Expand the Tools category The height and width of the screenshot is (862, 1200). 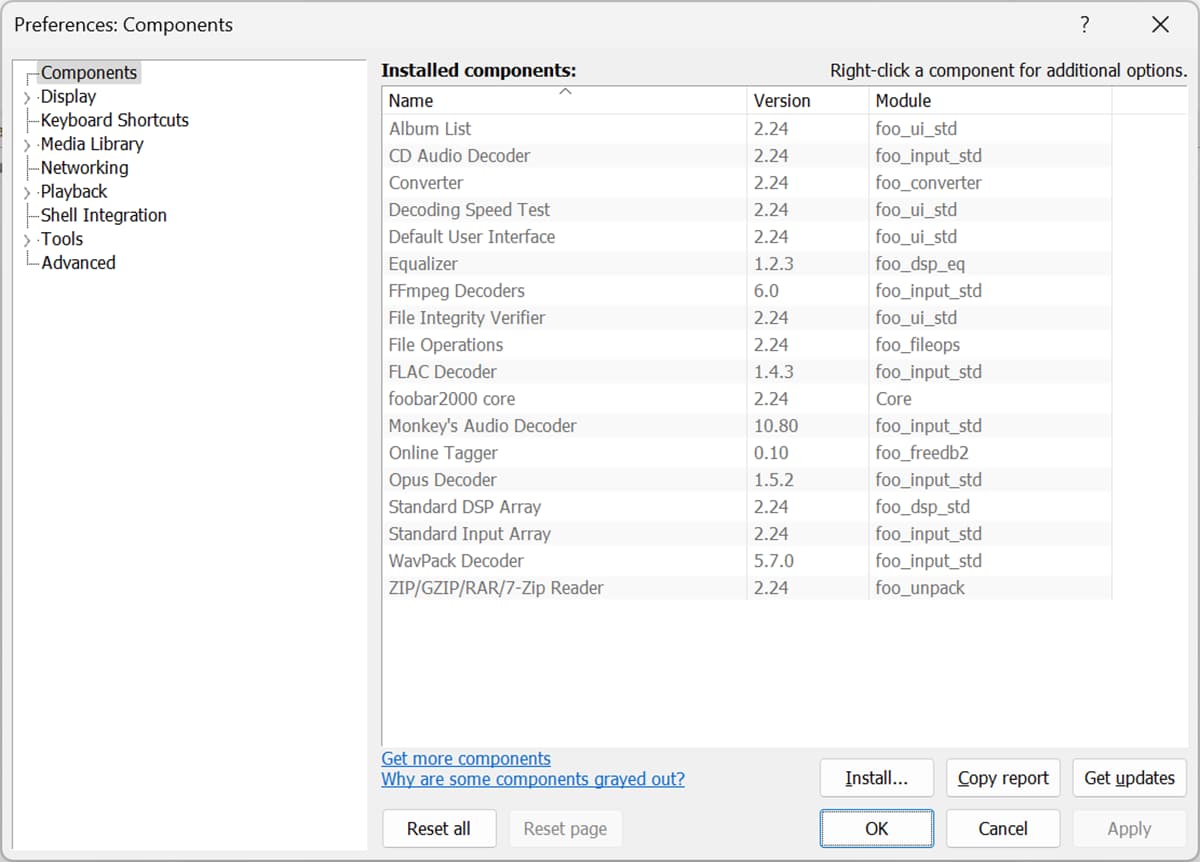point(28,238)
